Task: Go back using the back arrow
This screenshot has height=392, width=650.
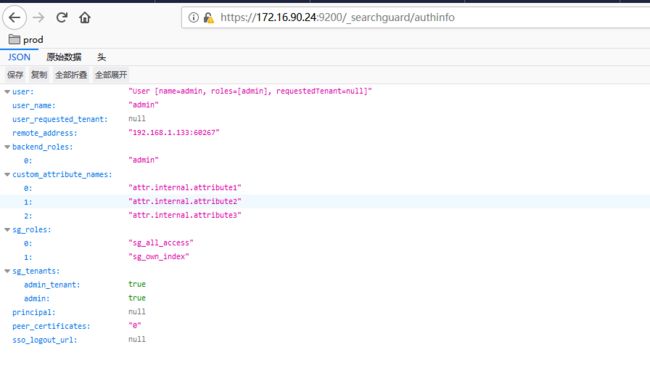Action: pos(15,17)
